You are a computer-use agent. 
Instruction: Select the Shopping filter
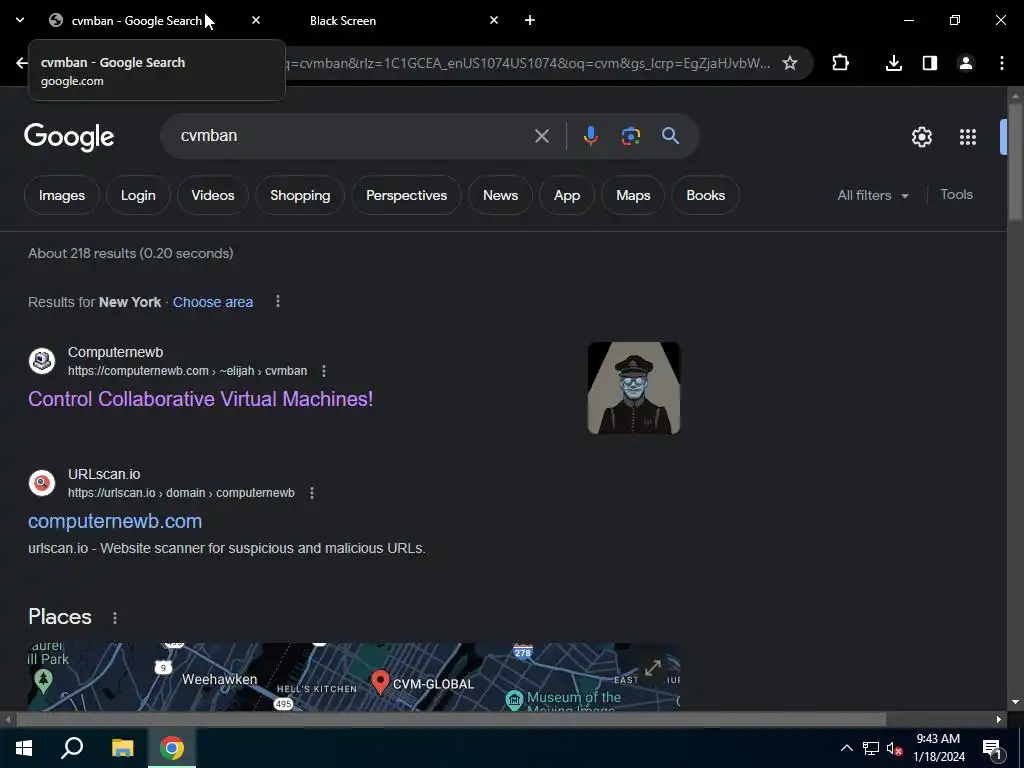coord(300,195)
